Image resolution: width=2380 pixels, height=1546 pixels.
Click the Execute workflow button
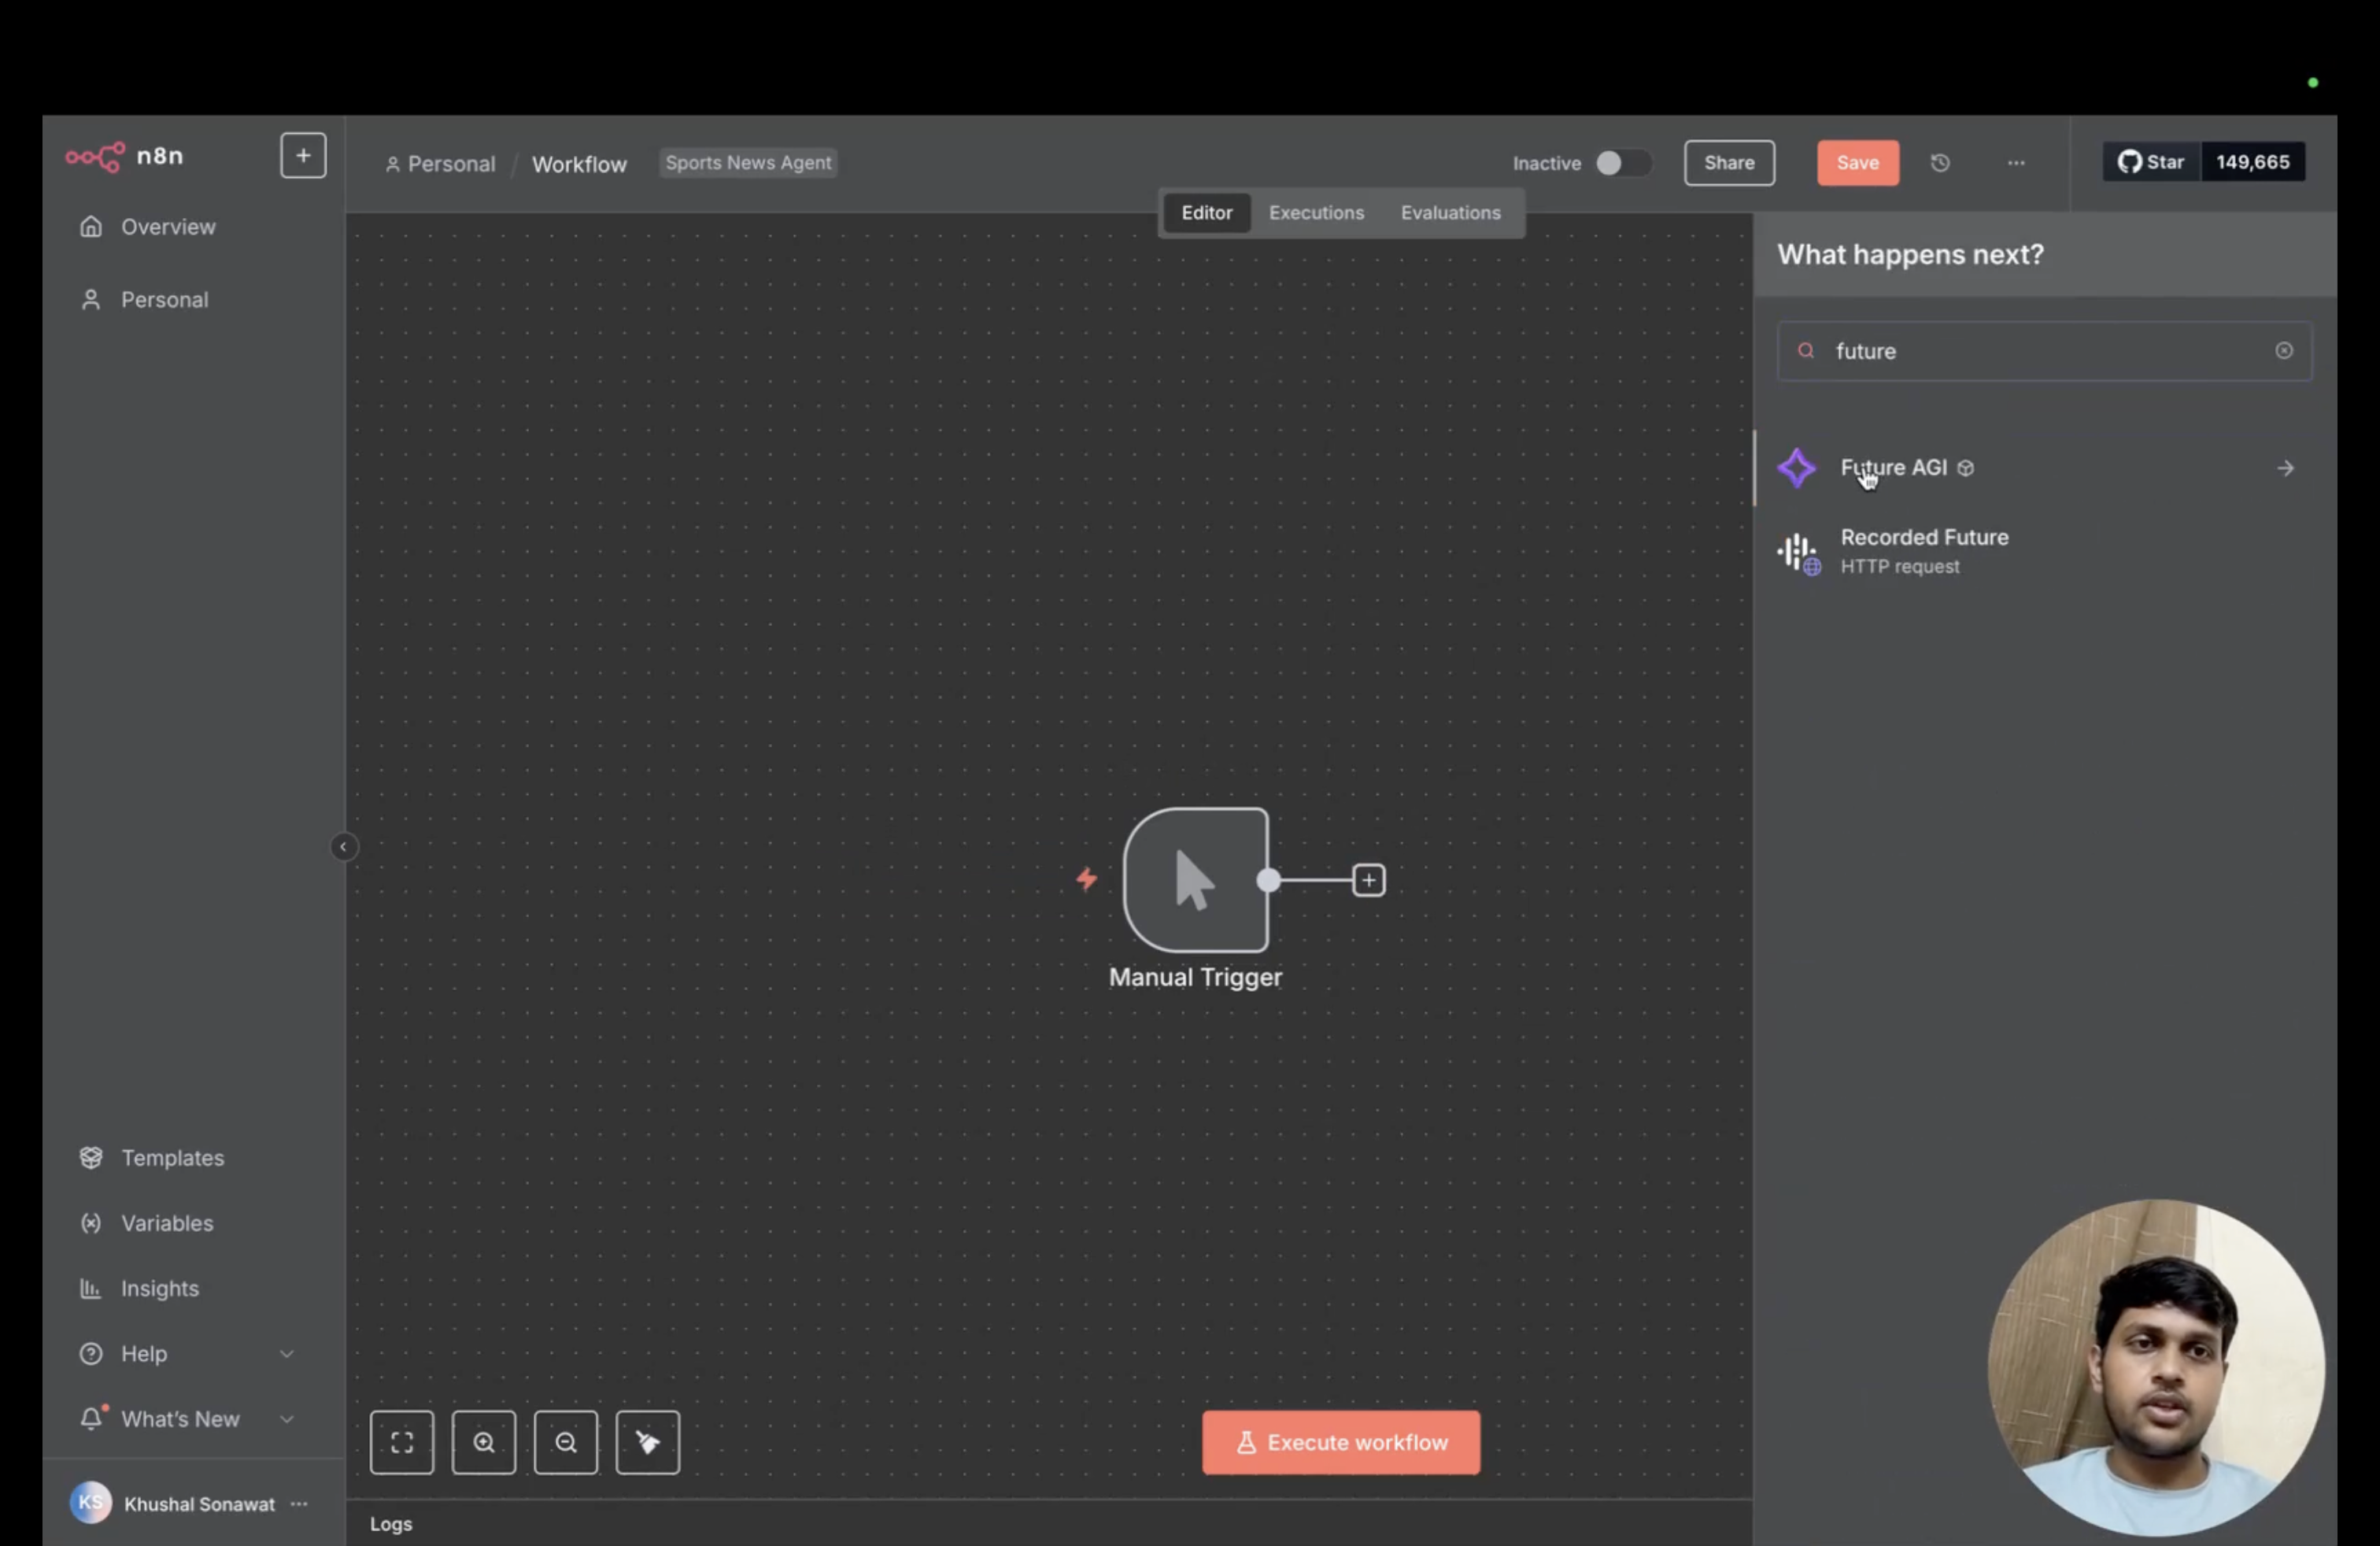1340,1442
